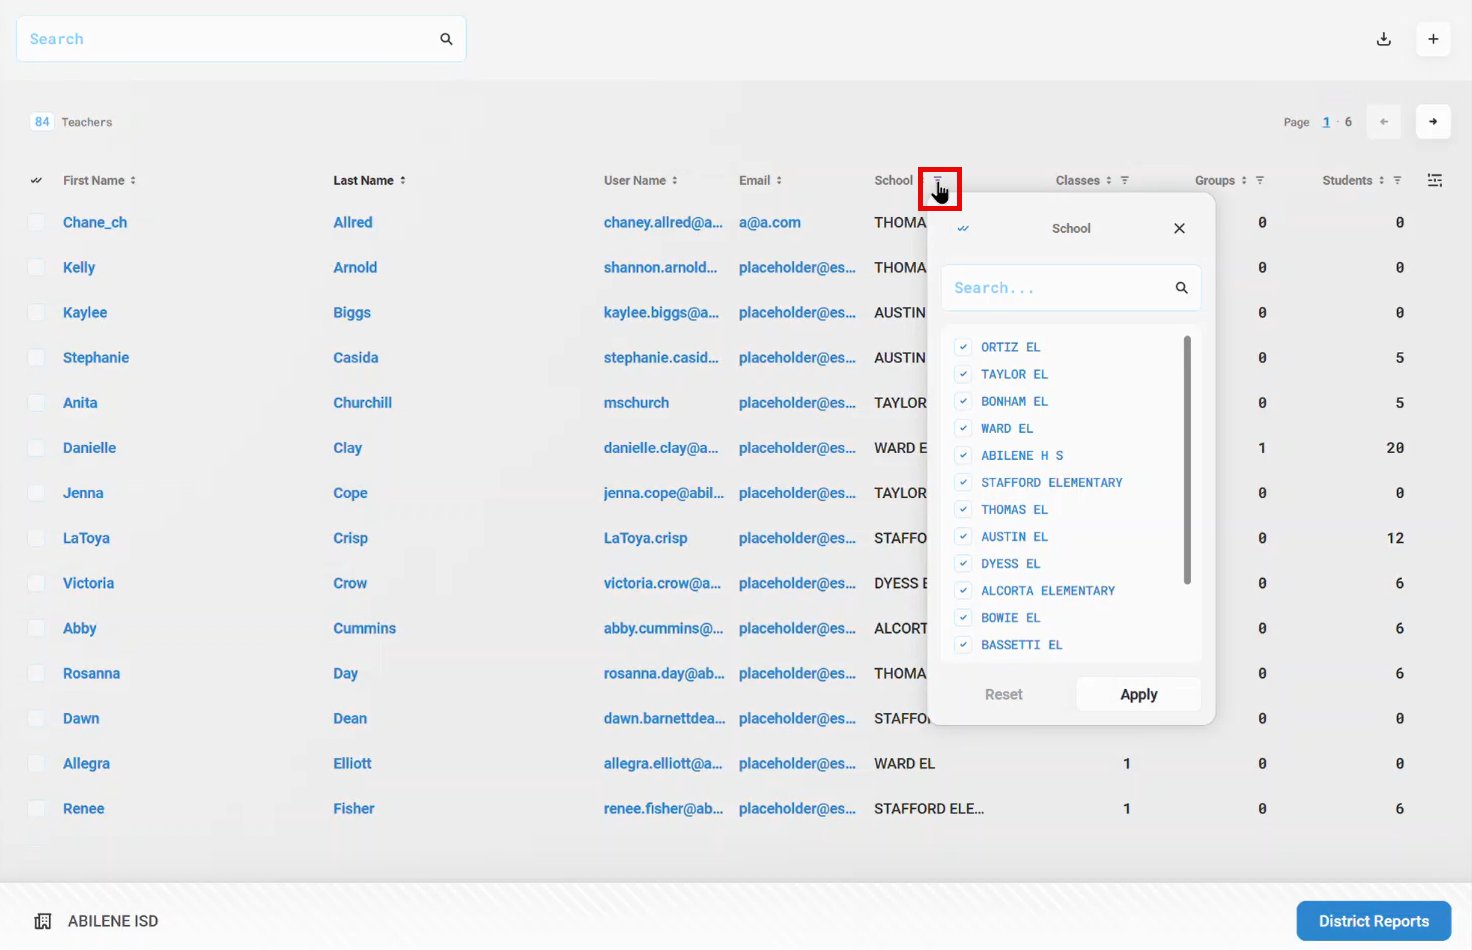Open the Groups column filter dropdown
Viewport: 1472px width, 950px height.
[1260, 180]
